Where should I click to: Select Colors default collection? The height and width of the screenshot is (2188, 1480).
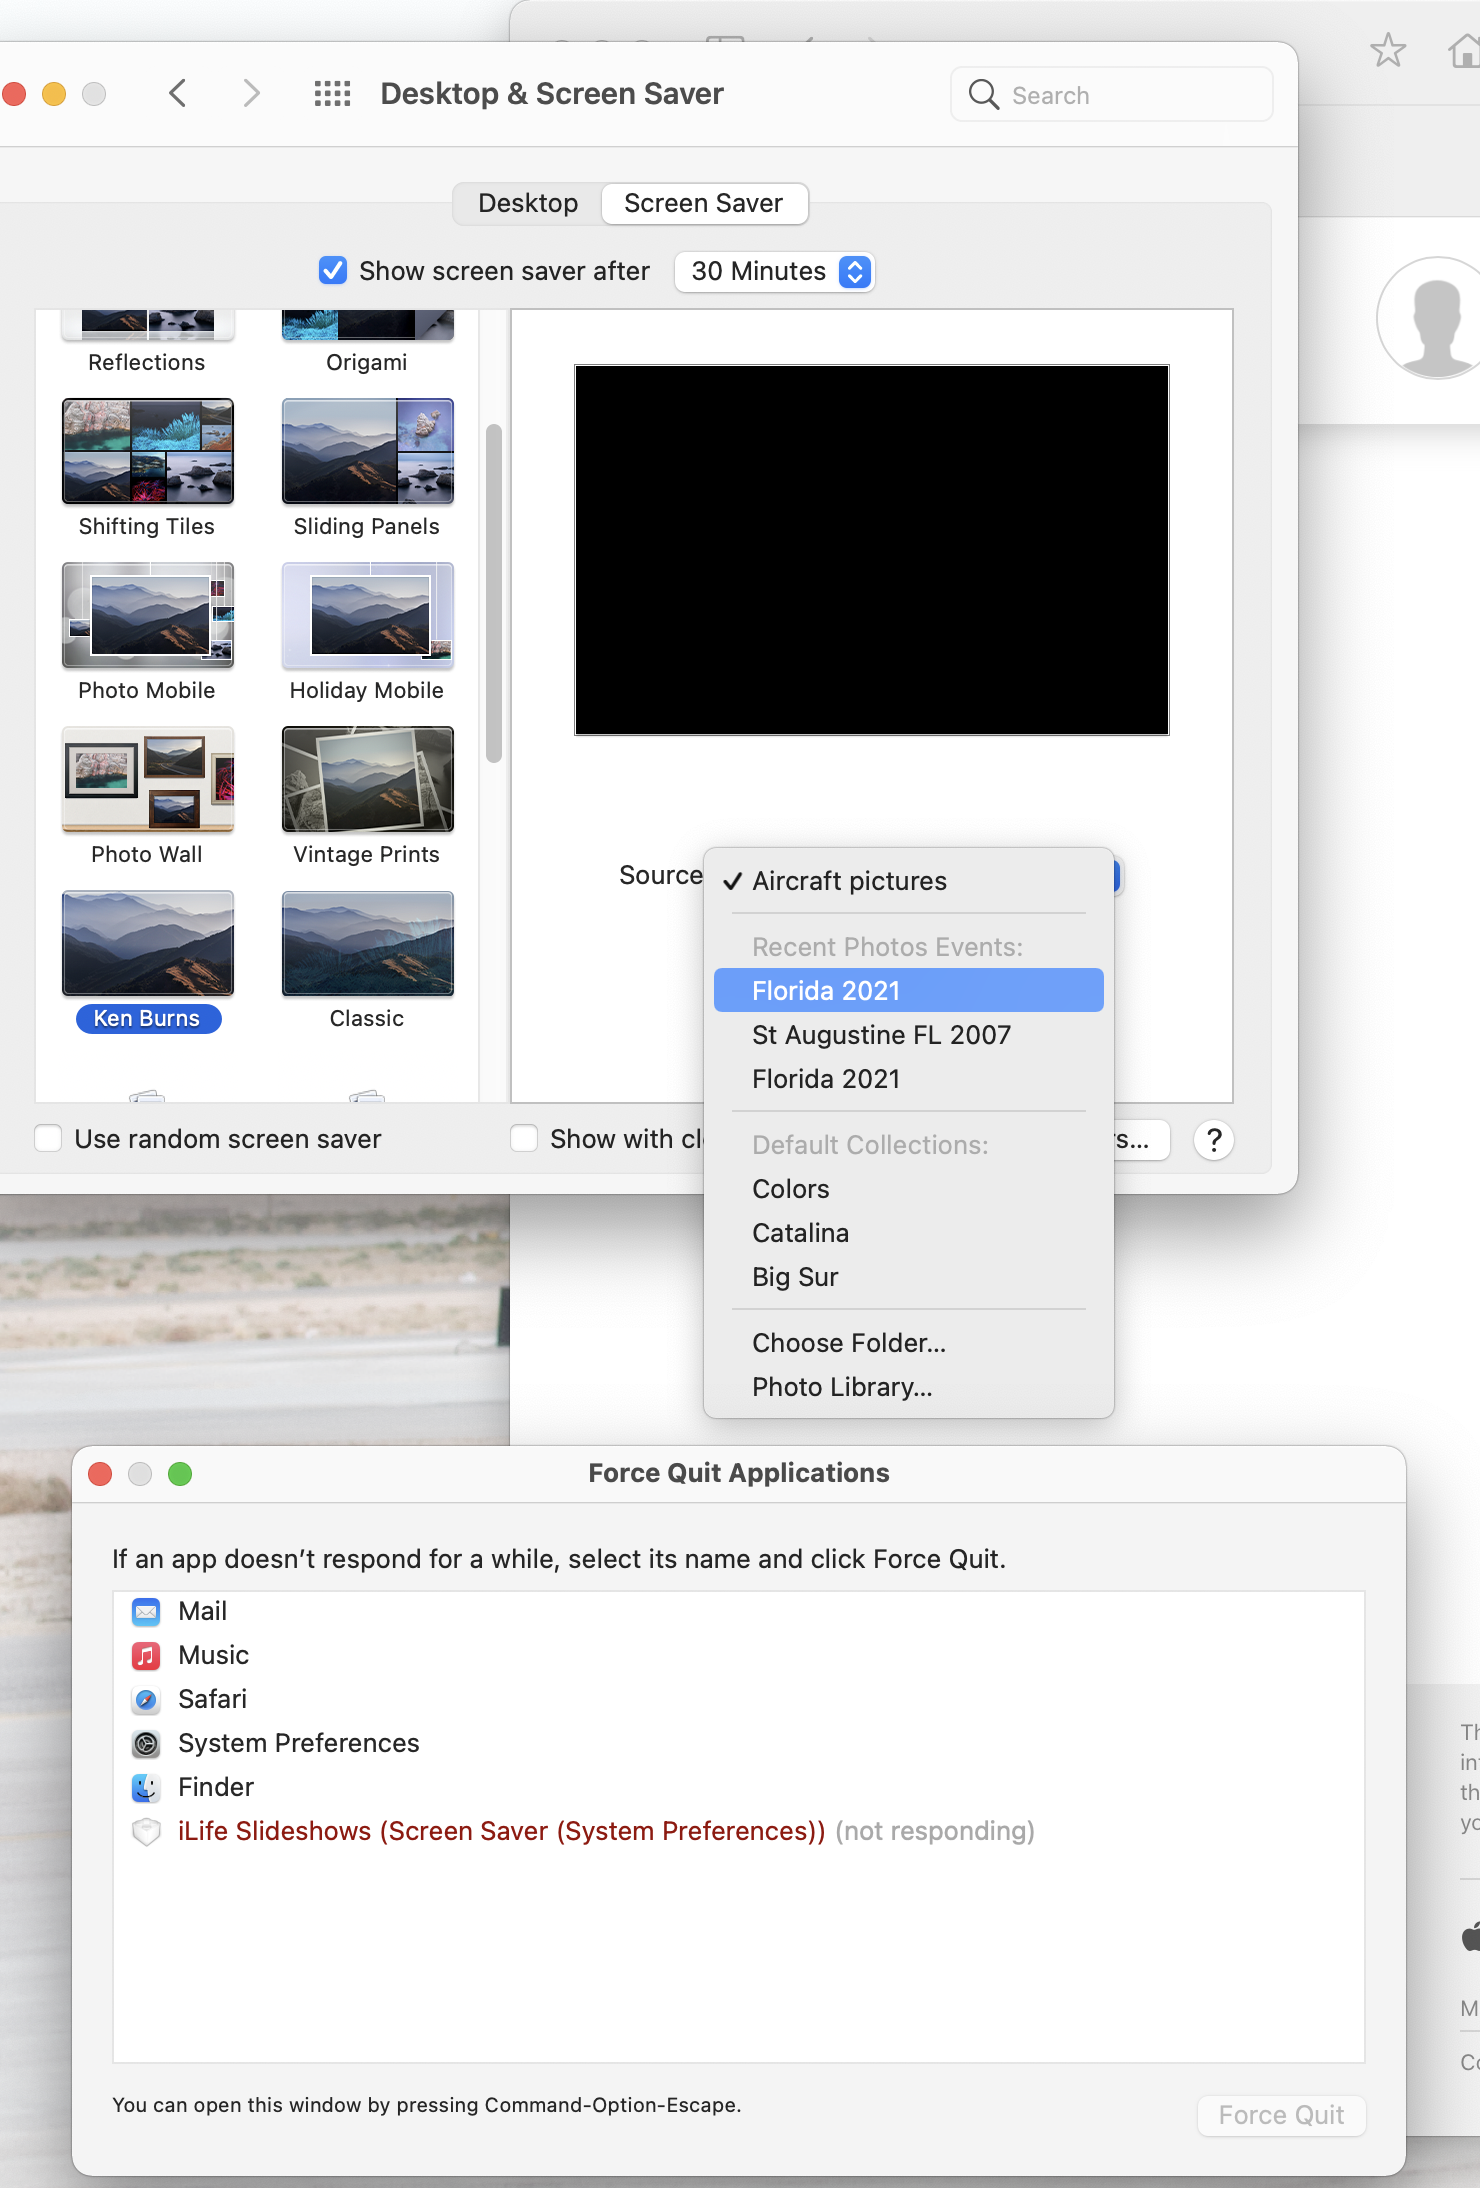click(x=909, y=1189)
